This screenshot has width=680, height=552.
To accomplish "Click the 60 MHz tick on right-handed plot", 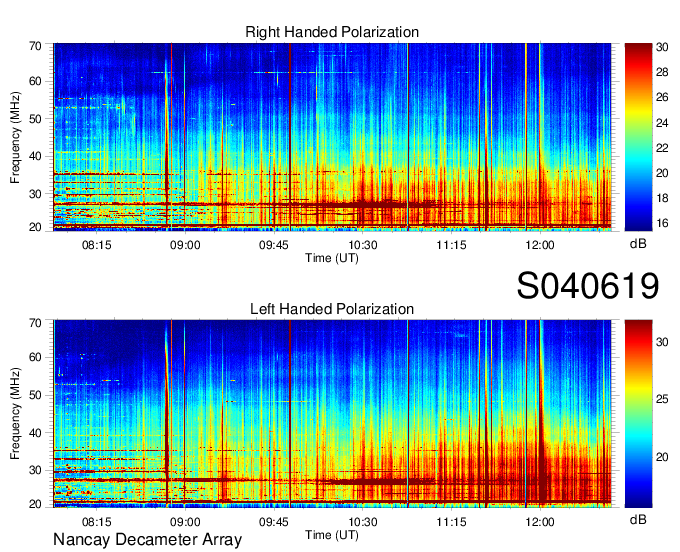I will tap(35, 81).
